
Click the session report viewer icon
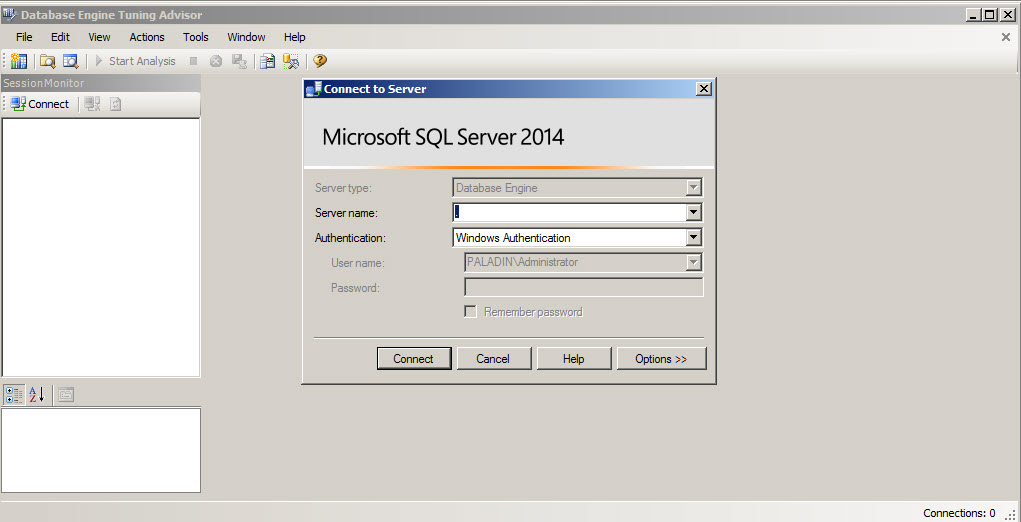[x=70, y=61]
